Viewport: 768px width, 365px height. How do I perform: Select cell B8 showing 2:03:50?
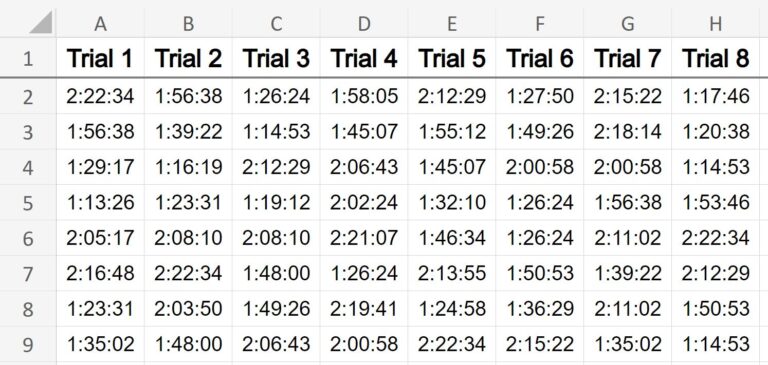pos(189,309)
